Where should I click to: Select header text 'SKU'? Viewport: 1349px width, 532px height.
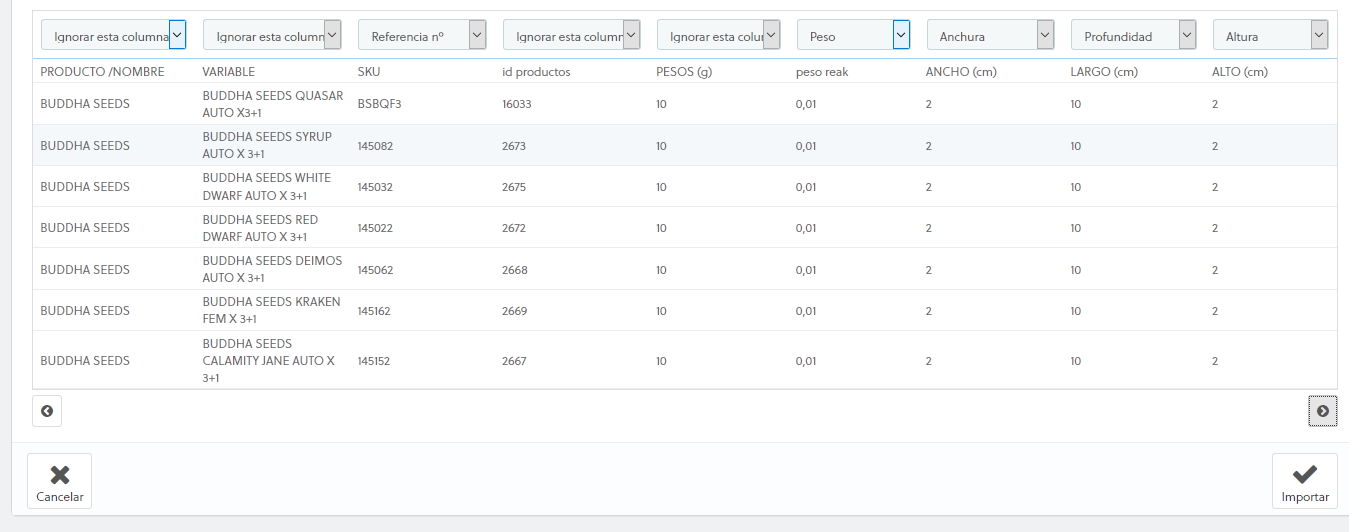368,72
